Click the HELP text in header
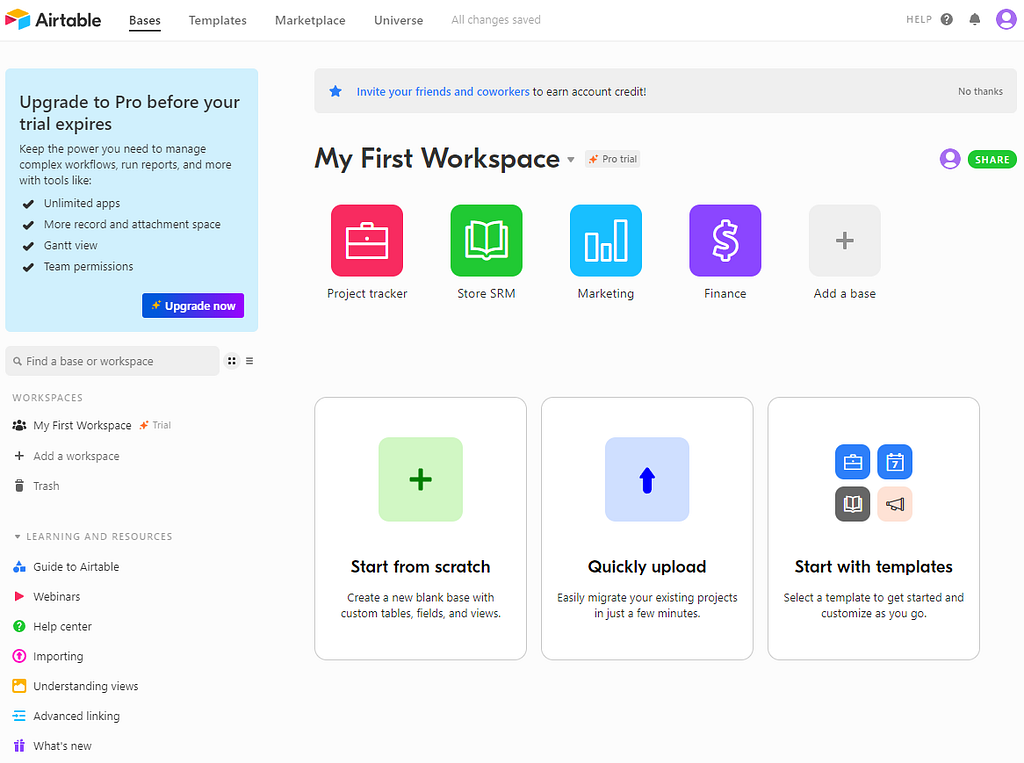1024x763 pixels. coord(919,20)
